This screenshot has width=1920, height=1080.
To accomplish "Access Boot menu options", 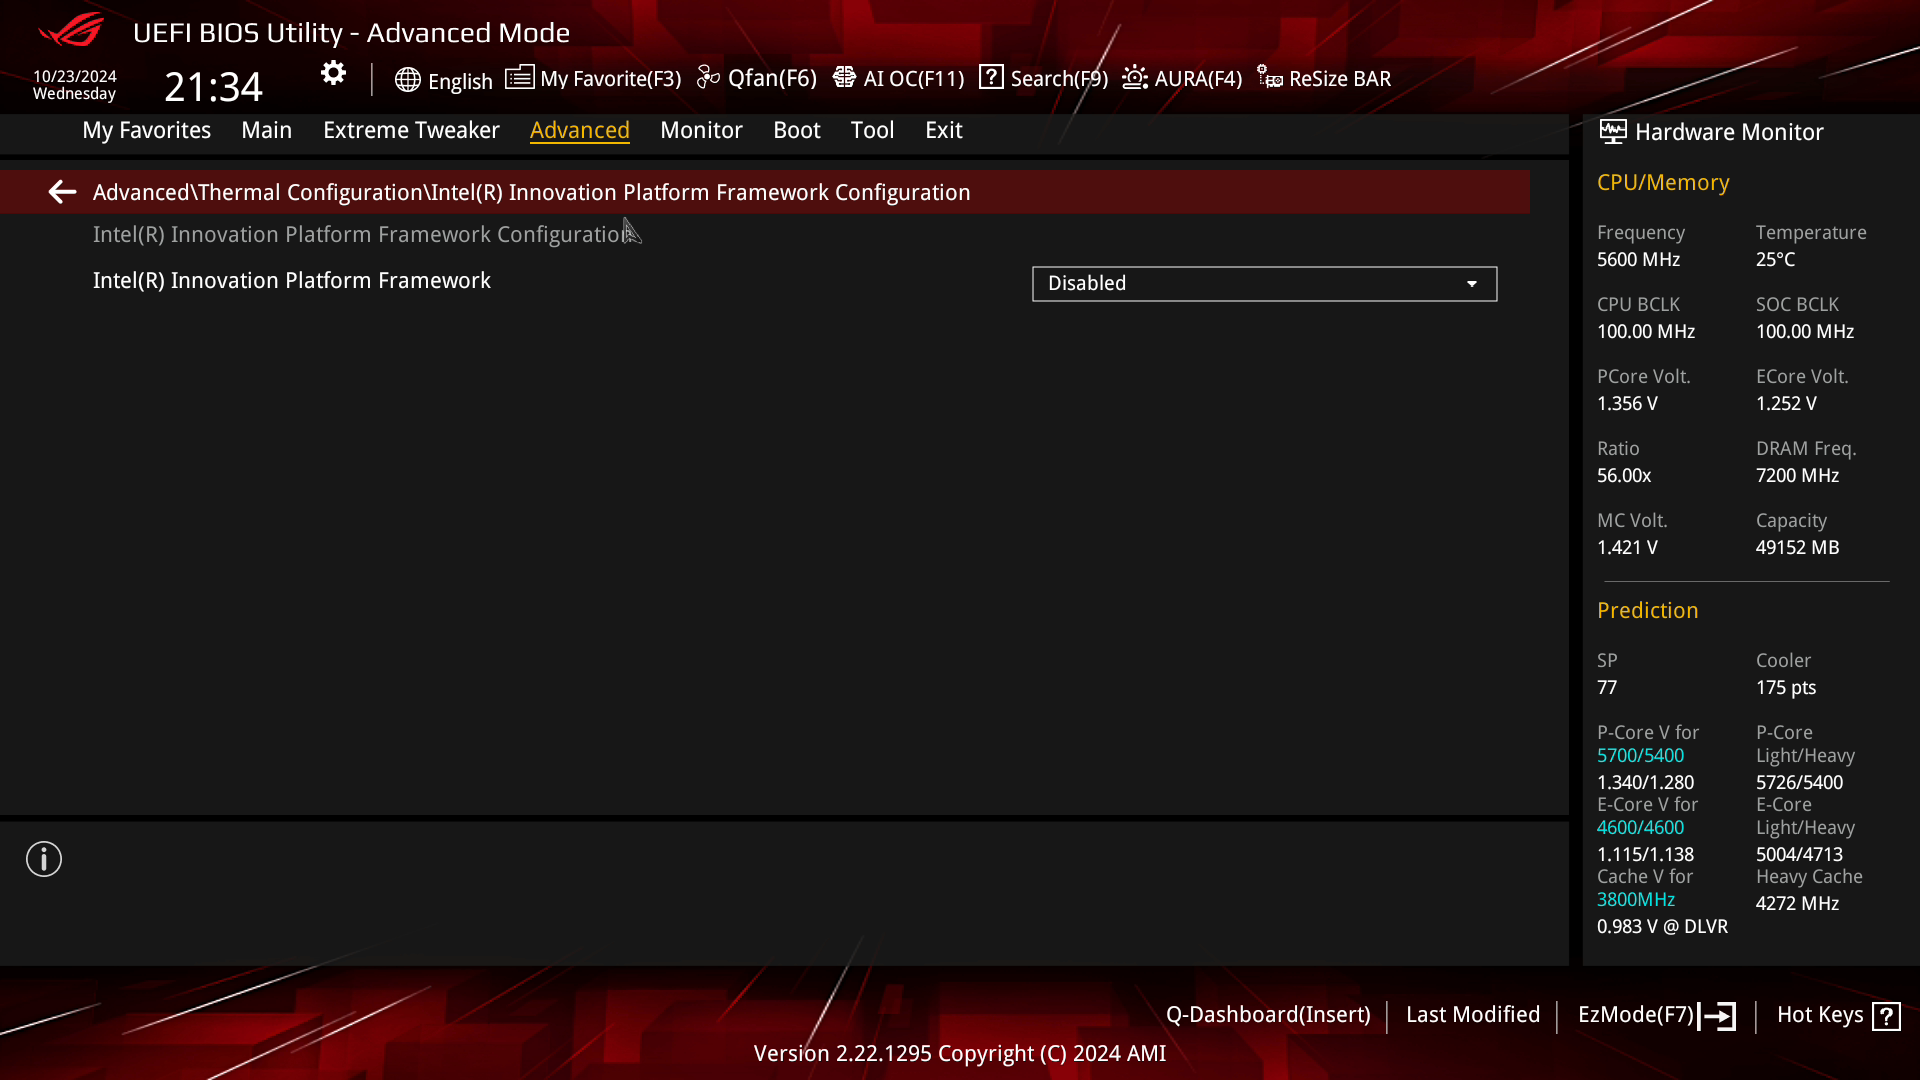I will tap(796, 129).
